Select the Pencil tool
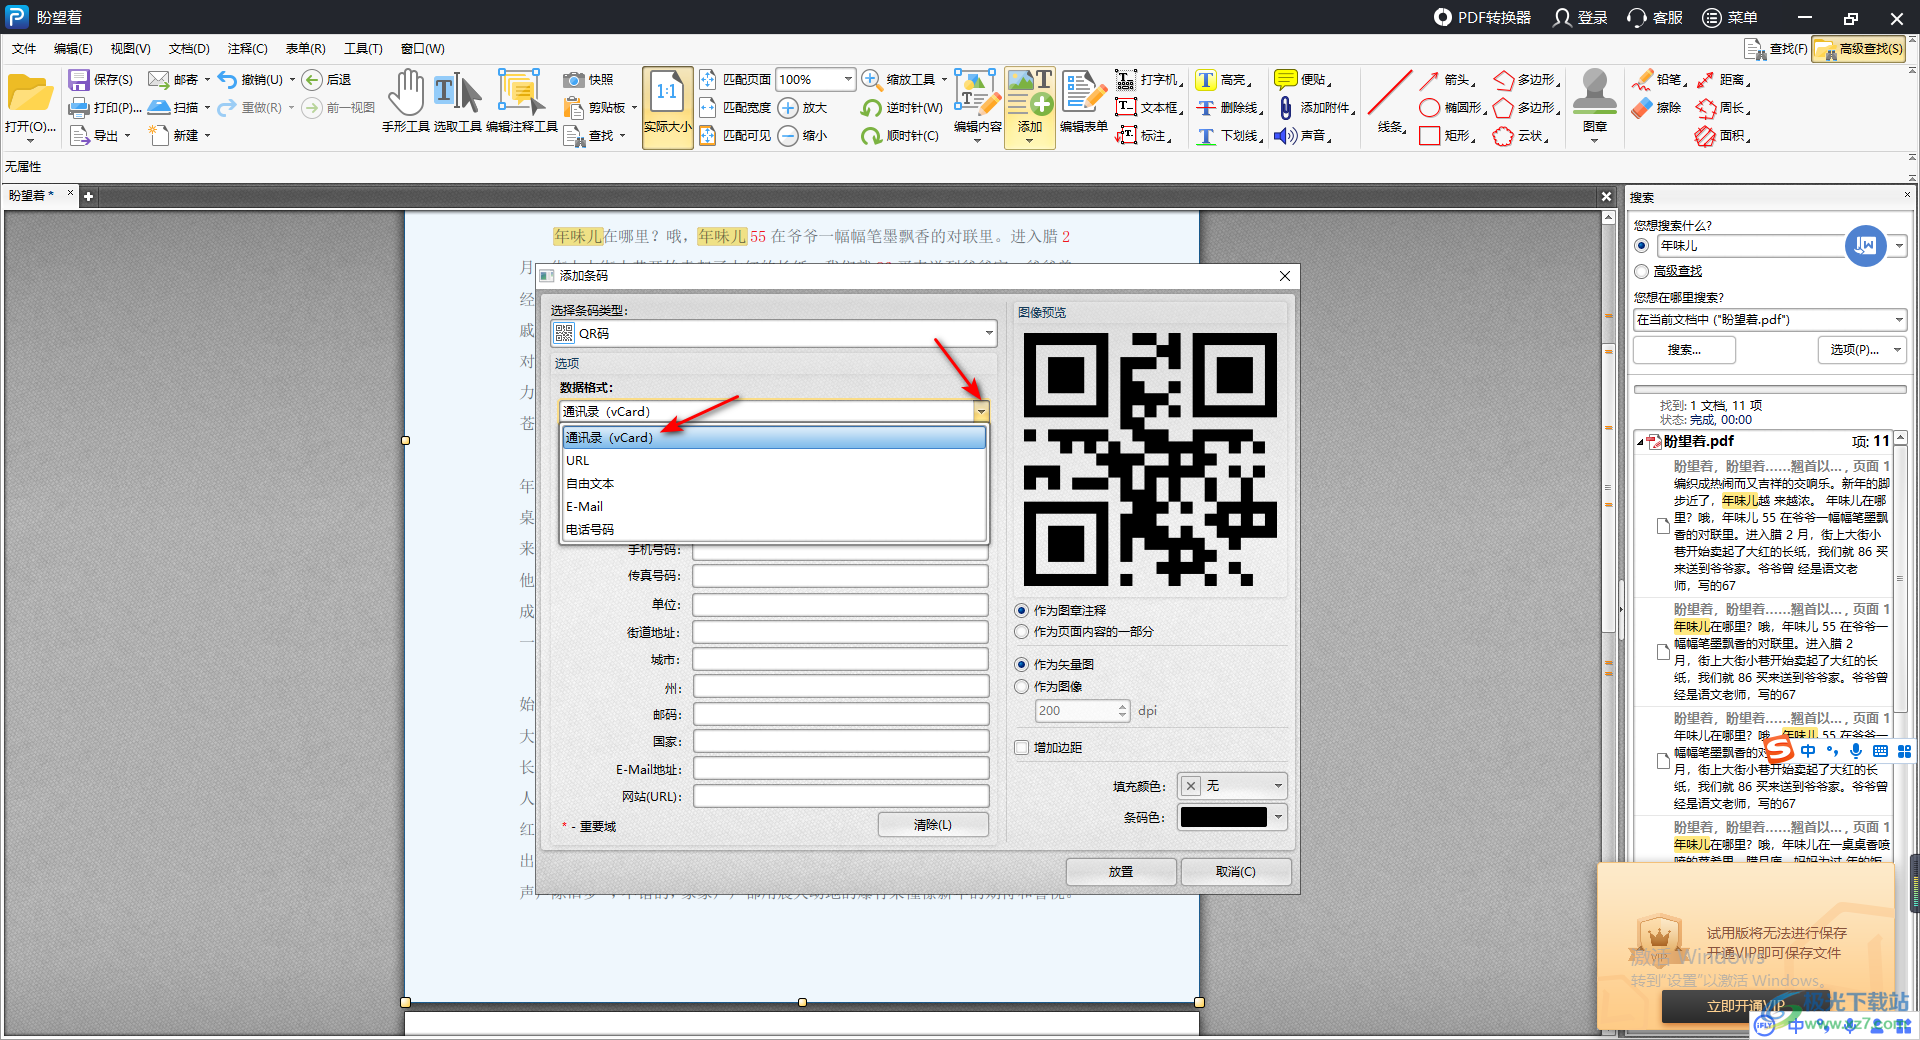This screenshot has width=1920, height=1040. 1659,80
